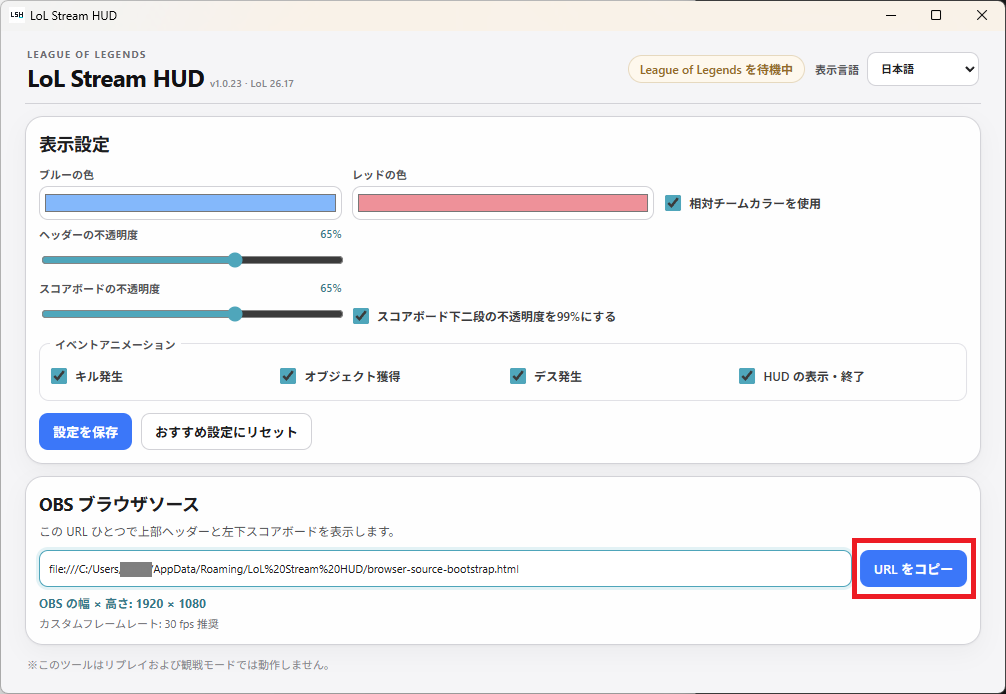Screen dimensions: 1006x694
Task: Click the LSH app icon in title bar
Action: tap(17, 15)
